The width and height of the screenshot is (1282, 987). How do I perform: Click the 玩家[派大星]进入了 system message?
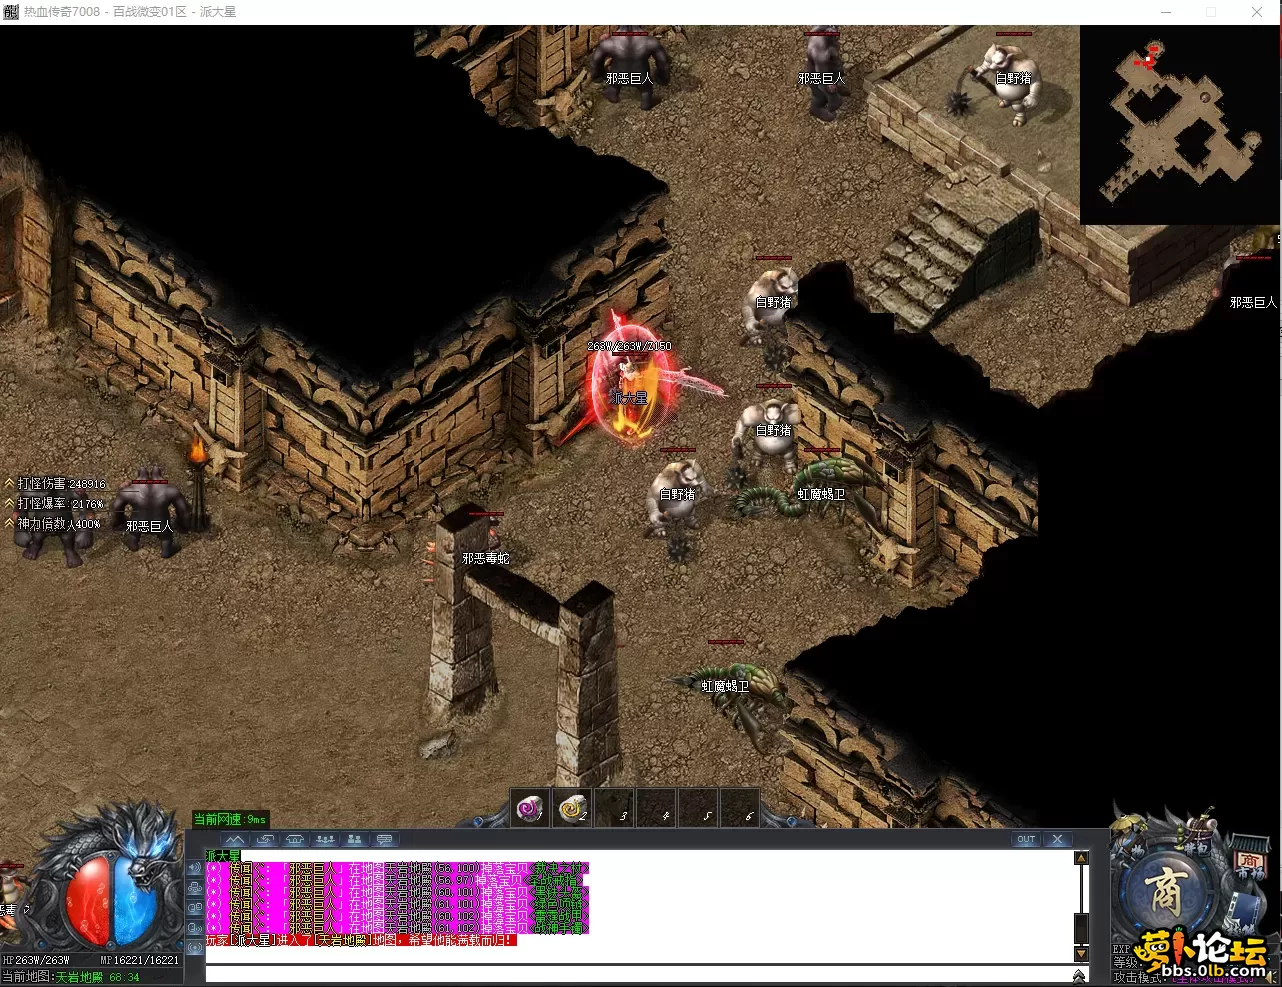pos(361,940)
